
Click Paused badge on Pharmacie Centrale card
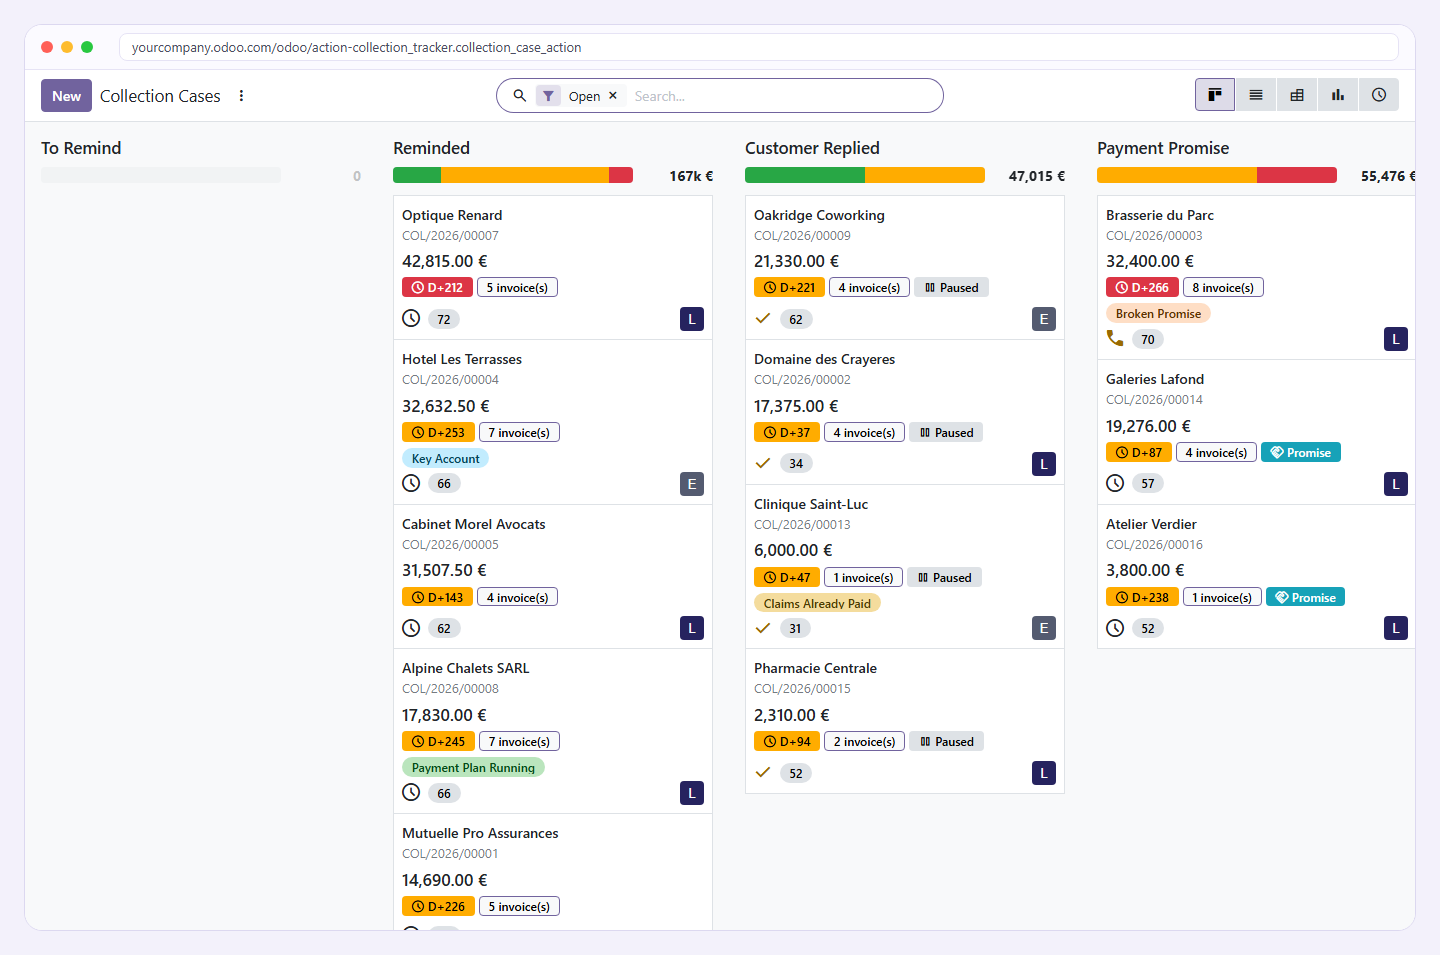(x=947, y=741)
